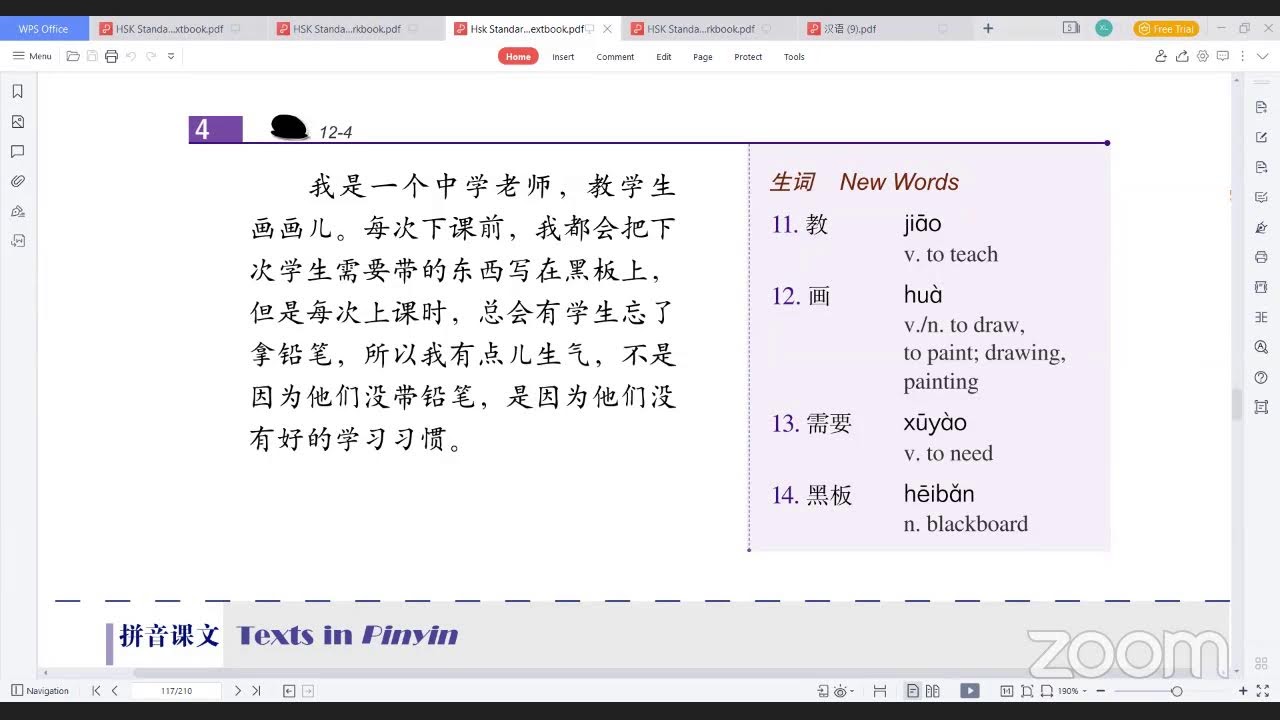Select the Protect ribbon tab
1280x720 pixels.
(x=748, y=57)
